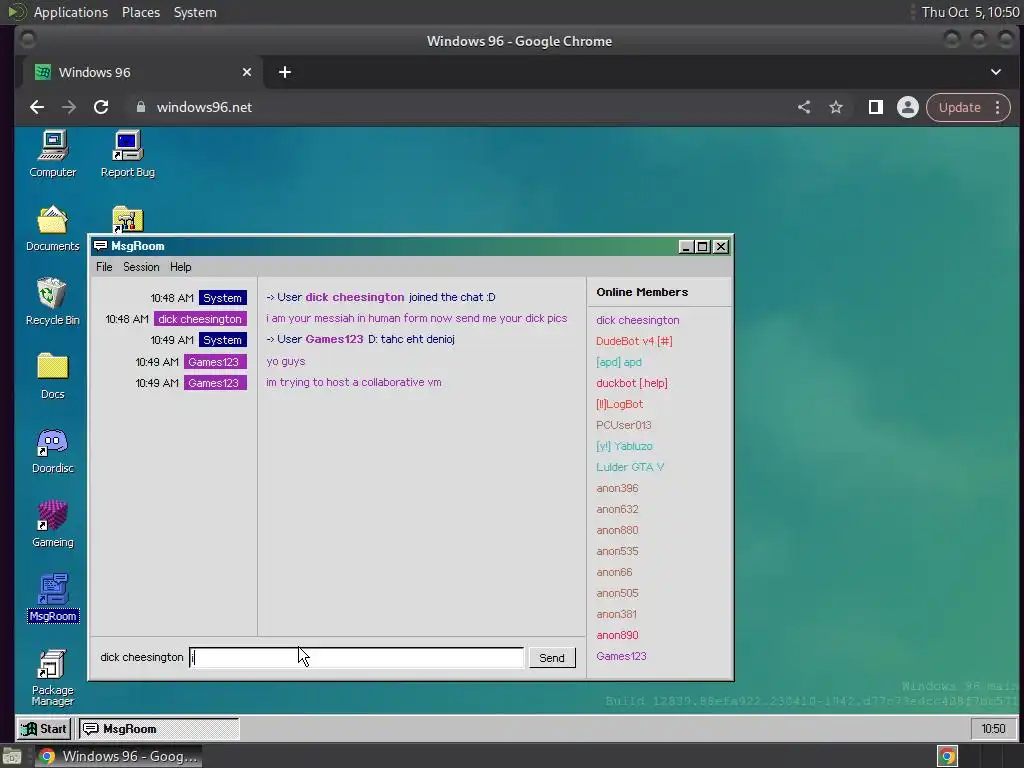Select dick cheesington in Online Members
This screenshot has height=768, width=1024.
pyautogui.click(x=637, y=320)
